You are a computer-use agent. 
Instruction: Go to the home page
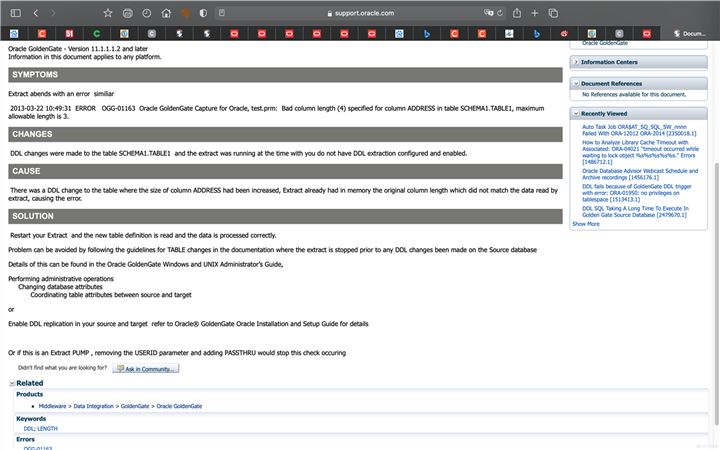point(166,13)
